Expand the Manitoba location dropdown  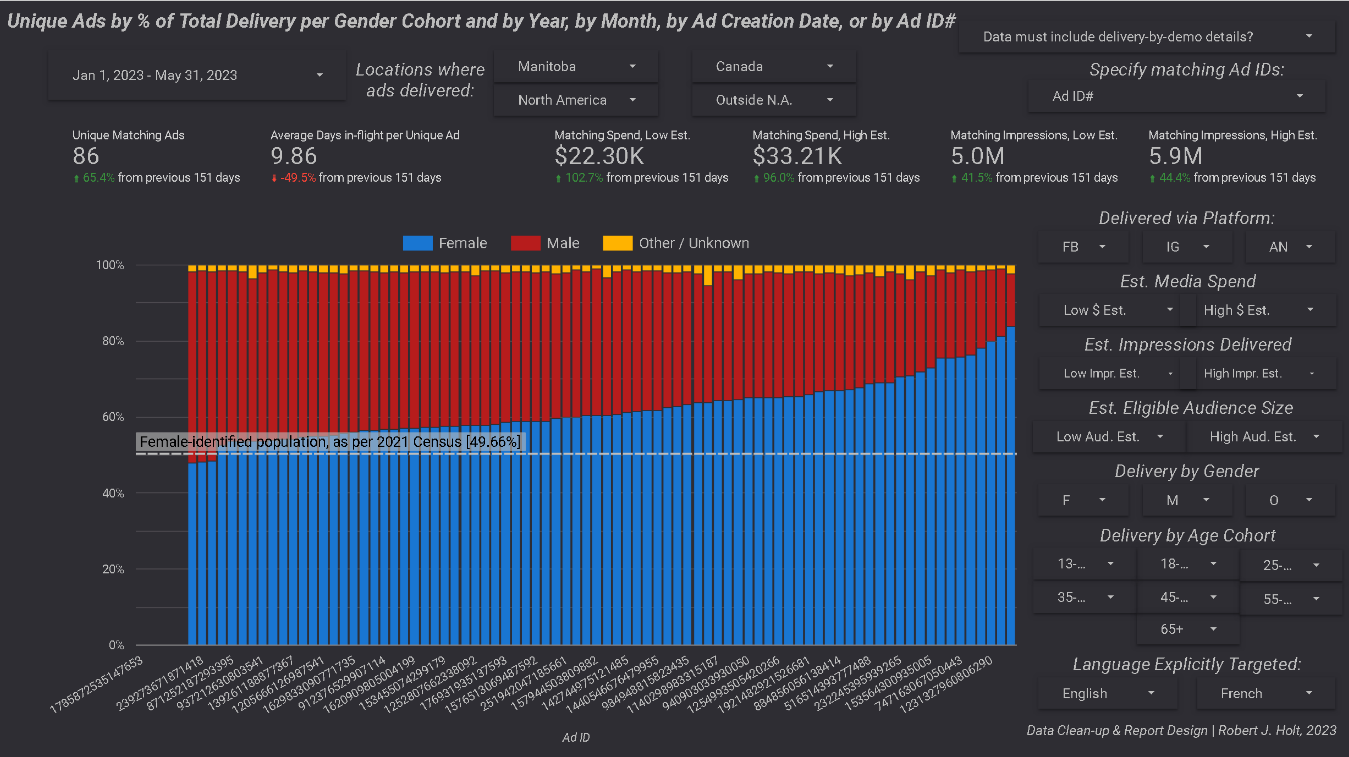pyautogui.click(x=576, y=66)
